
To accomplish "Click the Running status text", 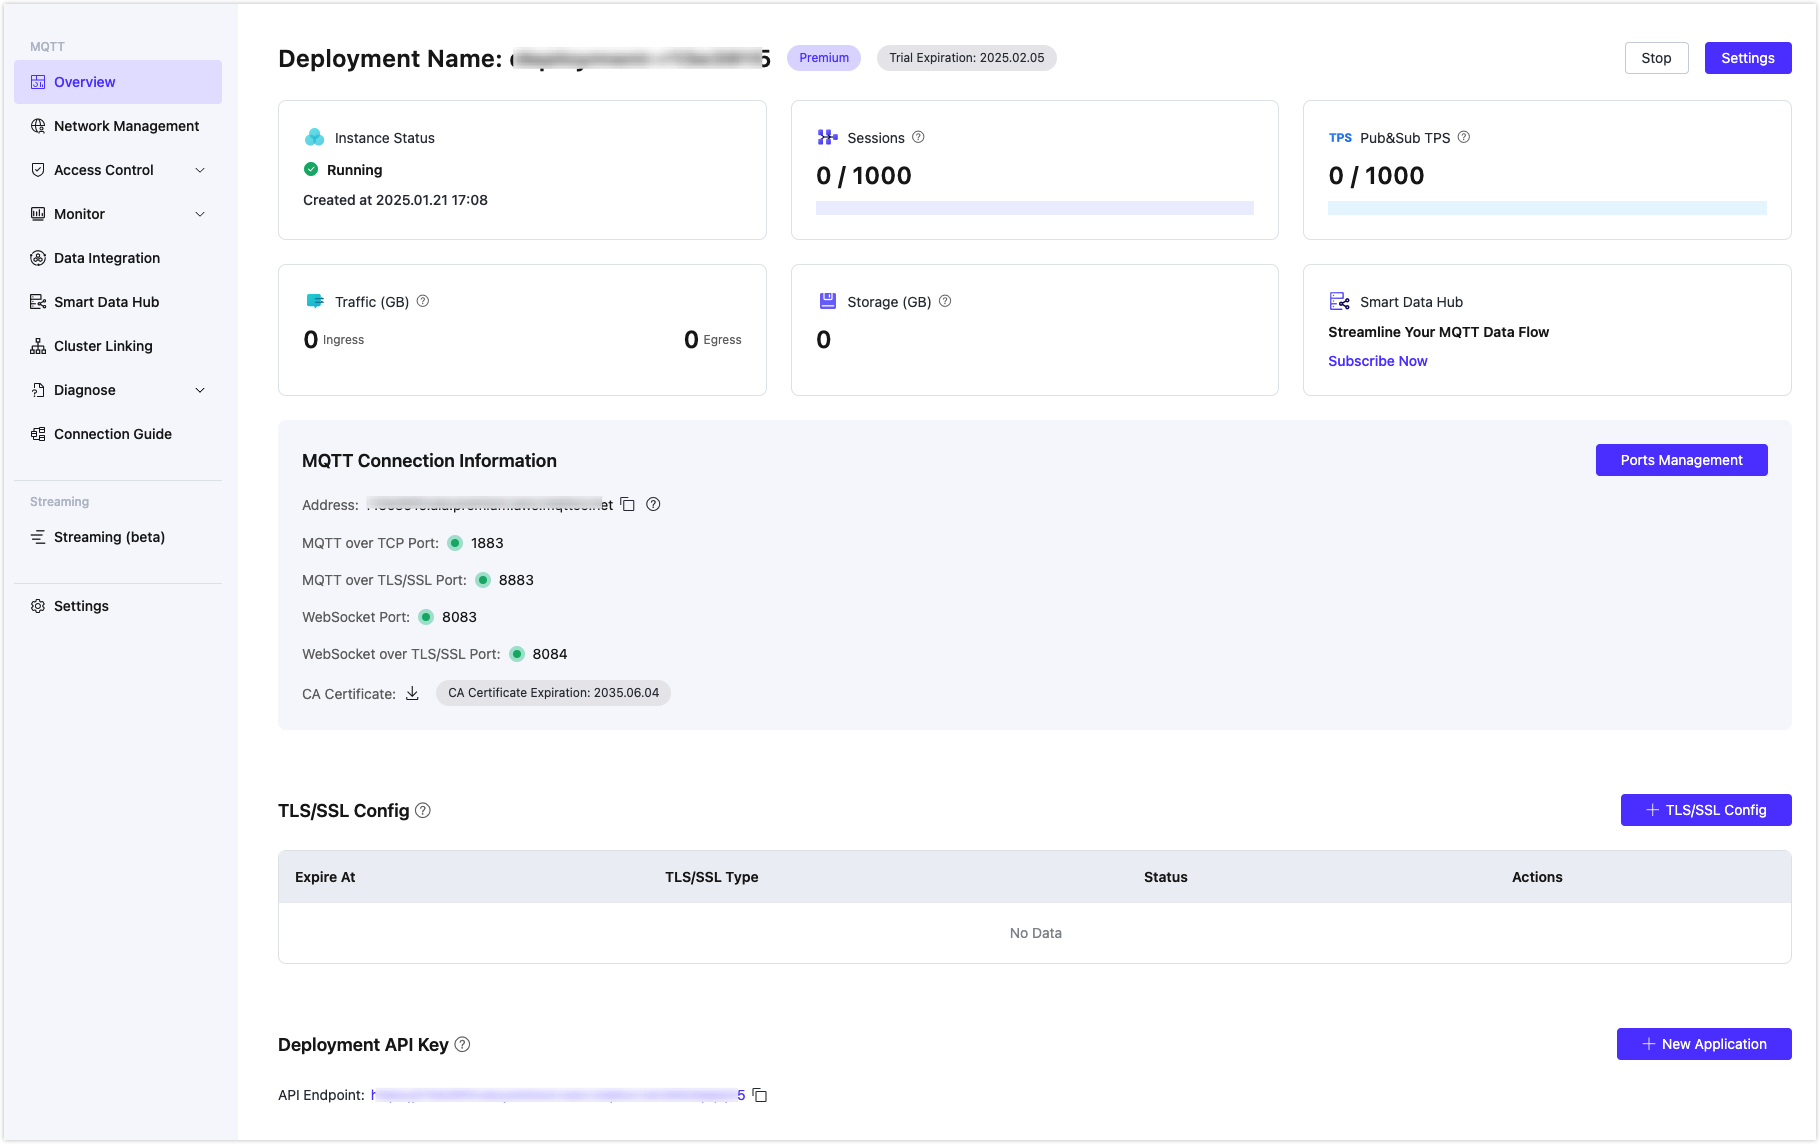I will pyautogui.click(x=354, y=170).
